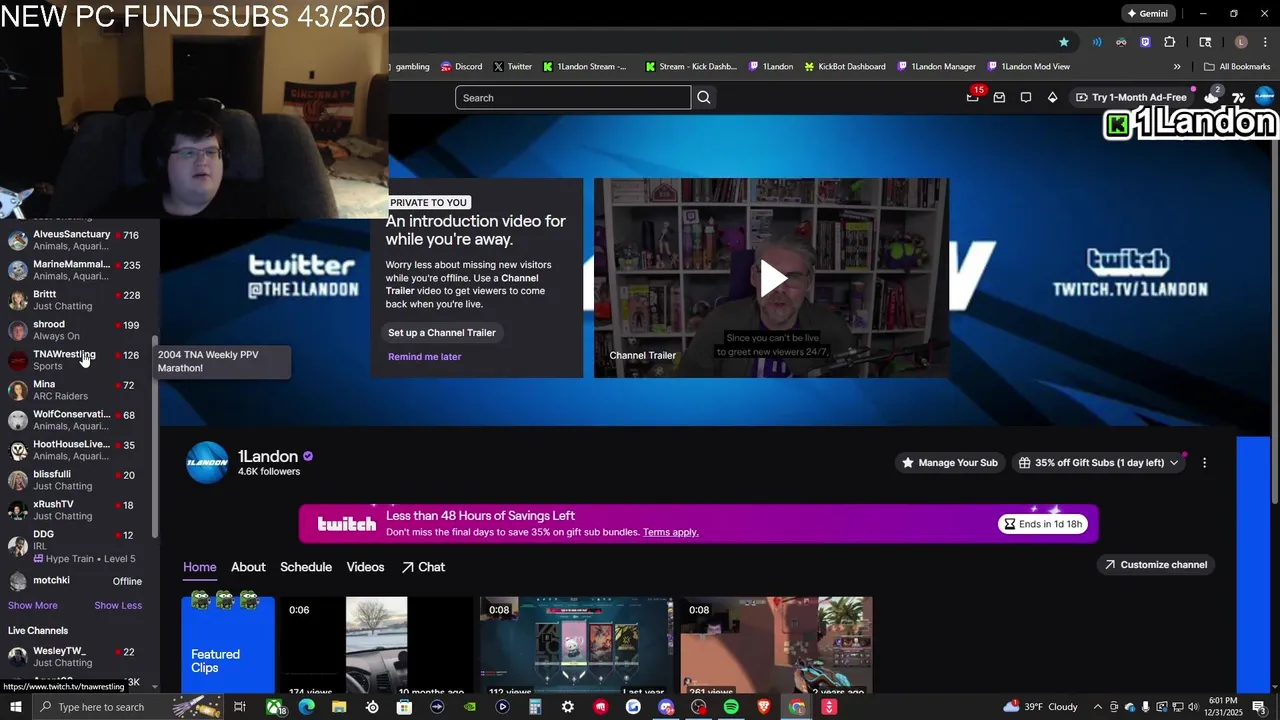The width and height of the screenshot is (1280, 720).
Task: Open shroud channel in sidebar
Action: coord(74,330)
